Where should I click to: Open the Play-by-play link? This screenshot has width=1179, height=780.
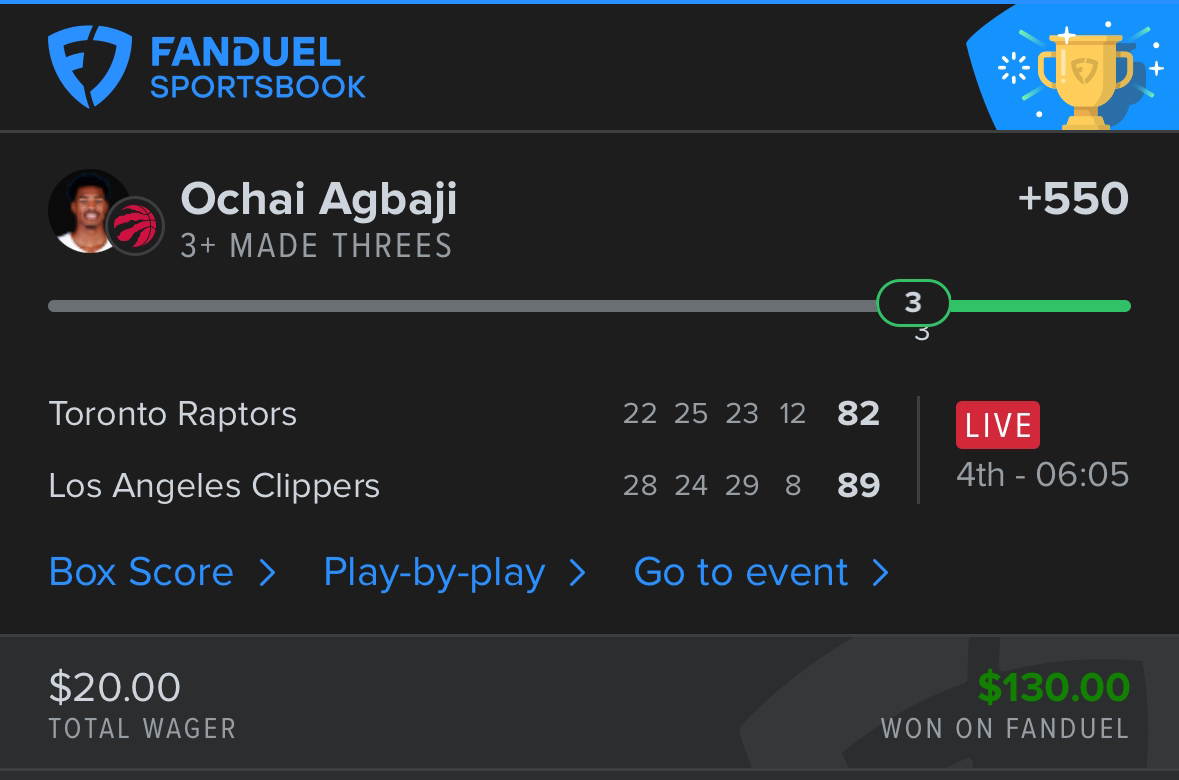[434, 572]
